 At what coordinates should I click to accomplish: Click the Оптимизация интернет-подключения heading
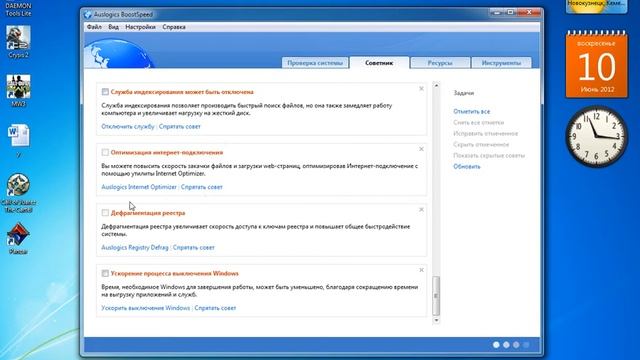click(x=167, y=152)
